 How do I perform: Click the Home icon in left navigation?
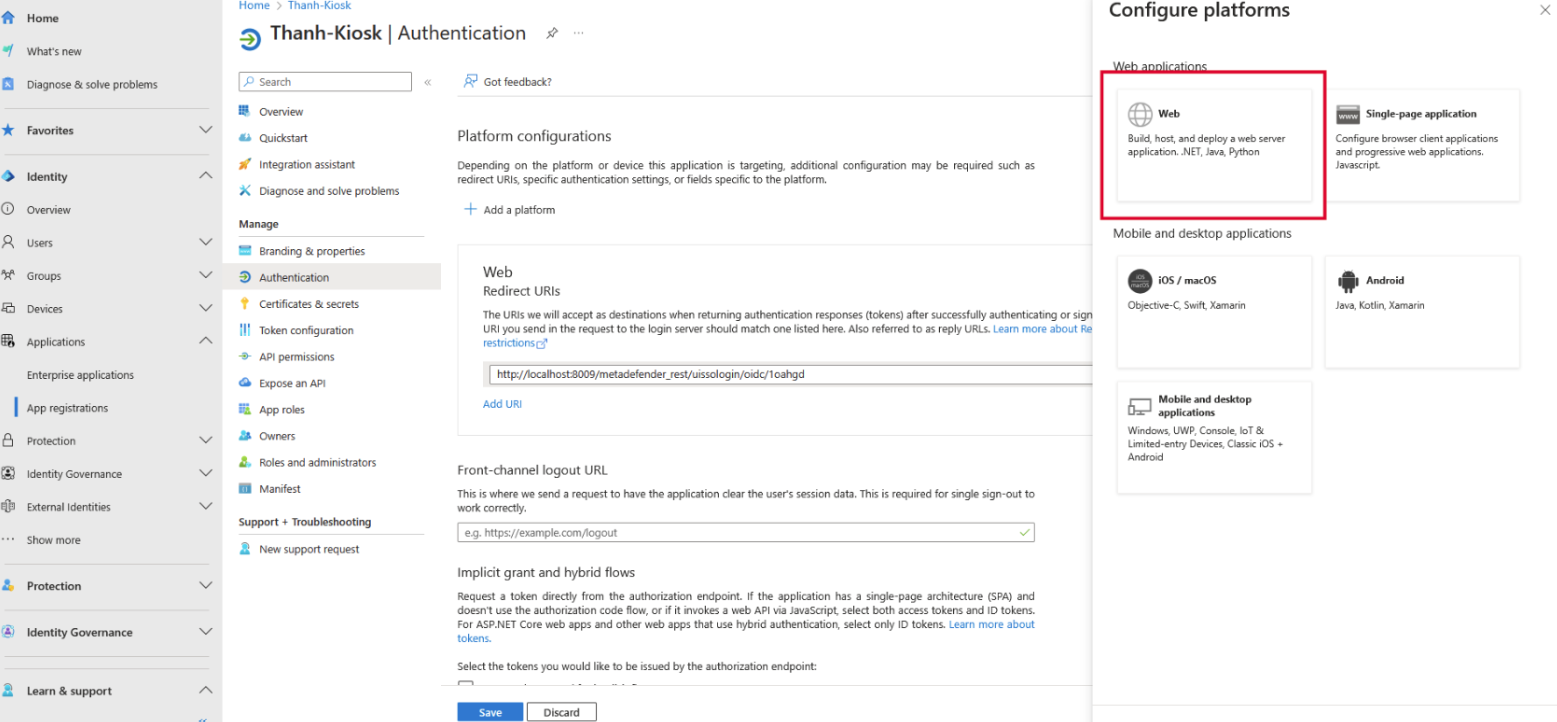8,18
